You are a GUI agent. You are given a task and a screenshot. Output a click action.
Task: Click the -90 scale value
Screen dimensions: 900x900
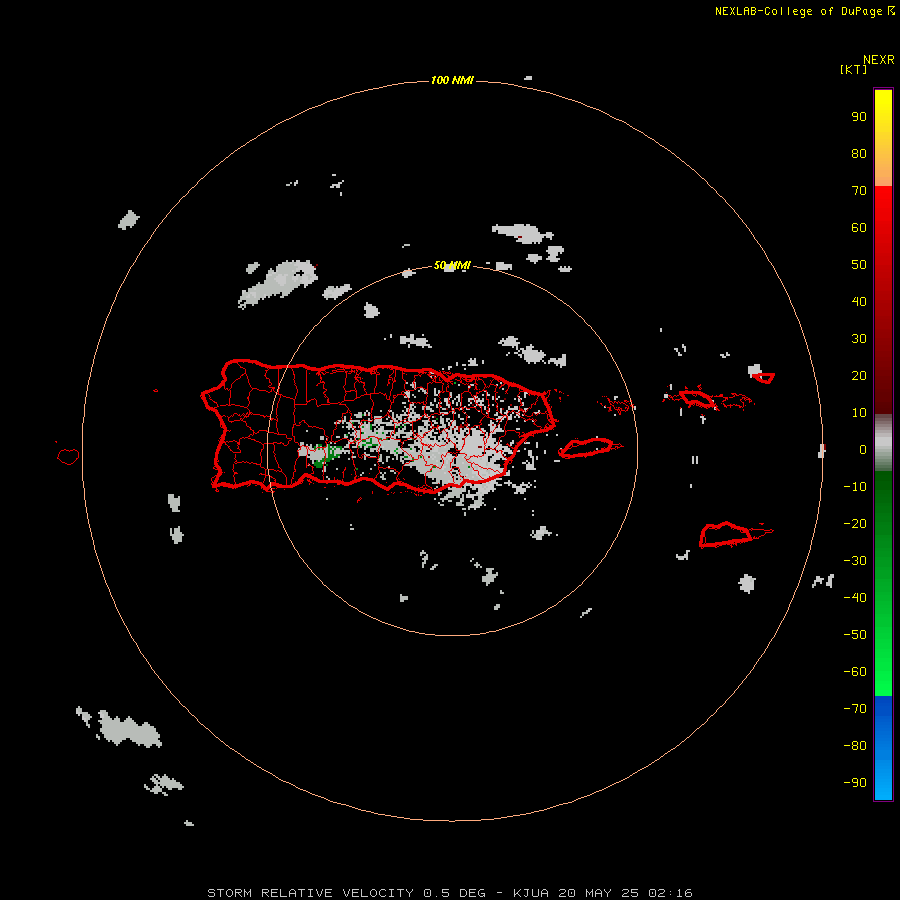click(x=855, y=783)
